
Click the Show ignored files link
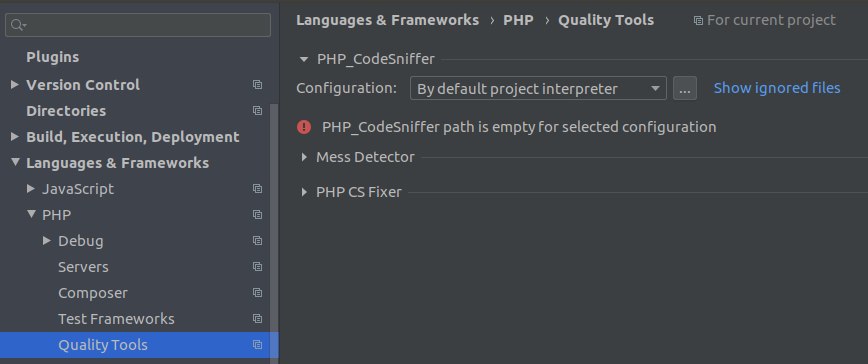(x=777, y=88)
